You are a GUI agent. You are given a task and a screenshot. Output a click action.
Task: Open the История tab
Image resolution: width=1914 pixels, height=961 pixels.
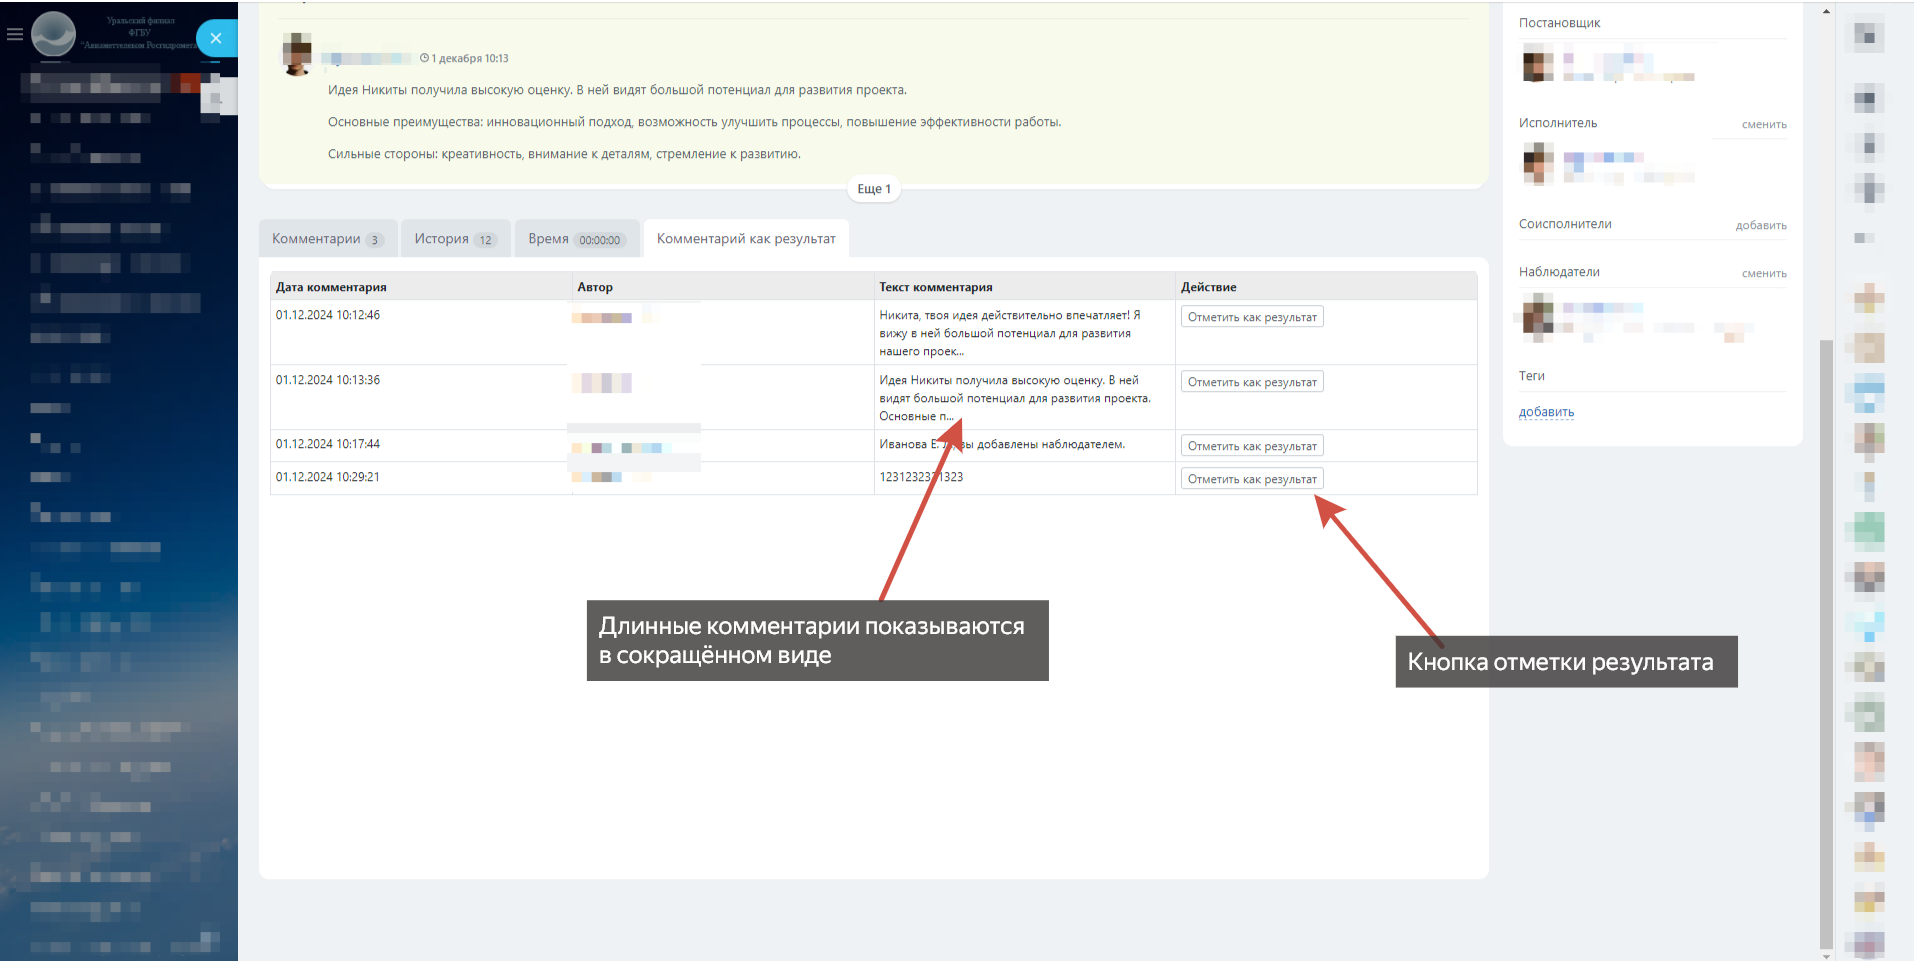click(455, 239)
